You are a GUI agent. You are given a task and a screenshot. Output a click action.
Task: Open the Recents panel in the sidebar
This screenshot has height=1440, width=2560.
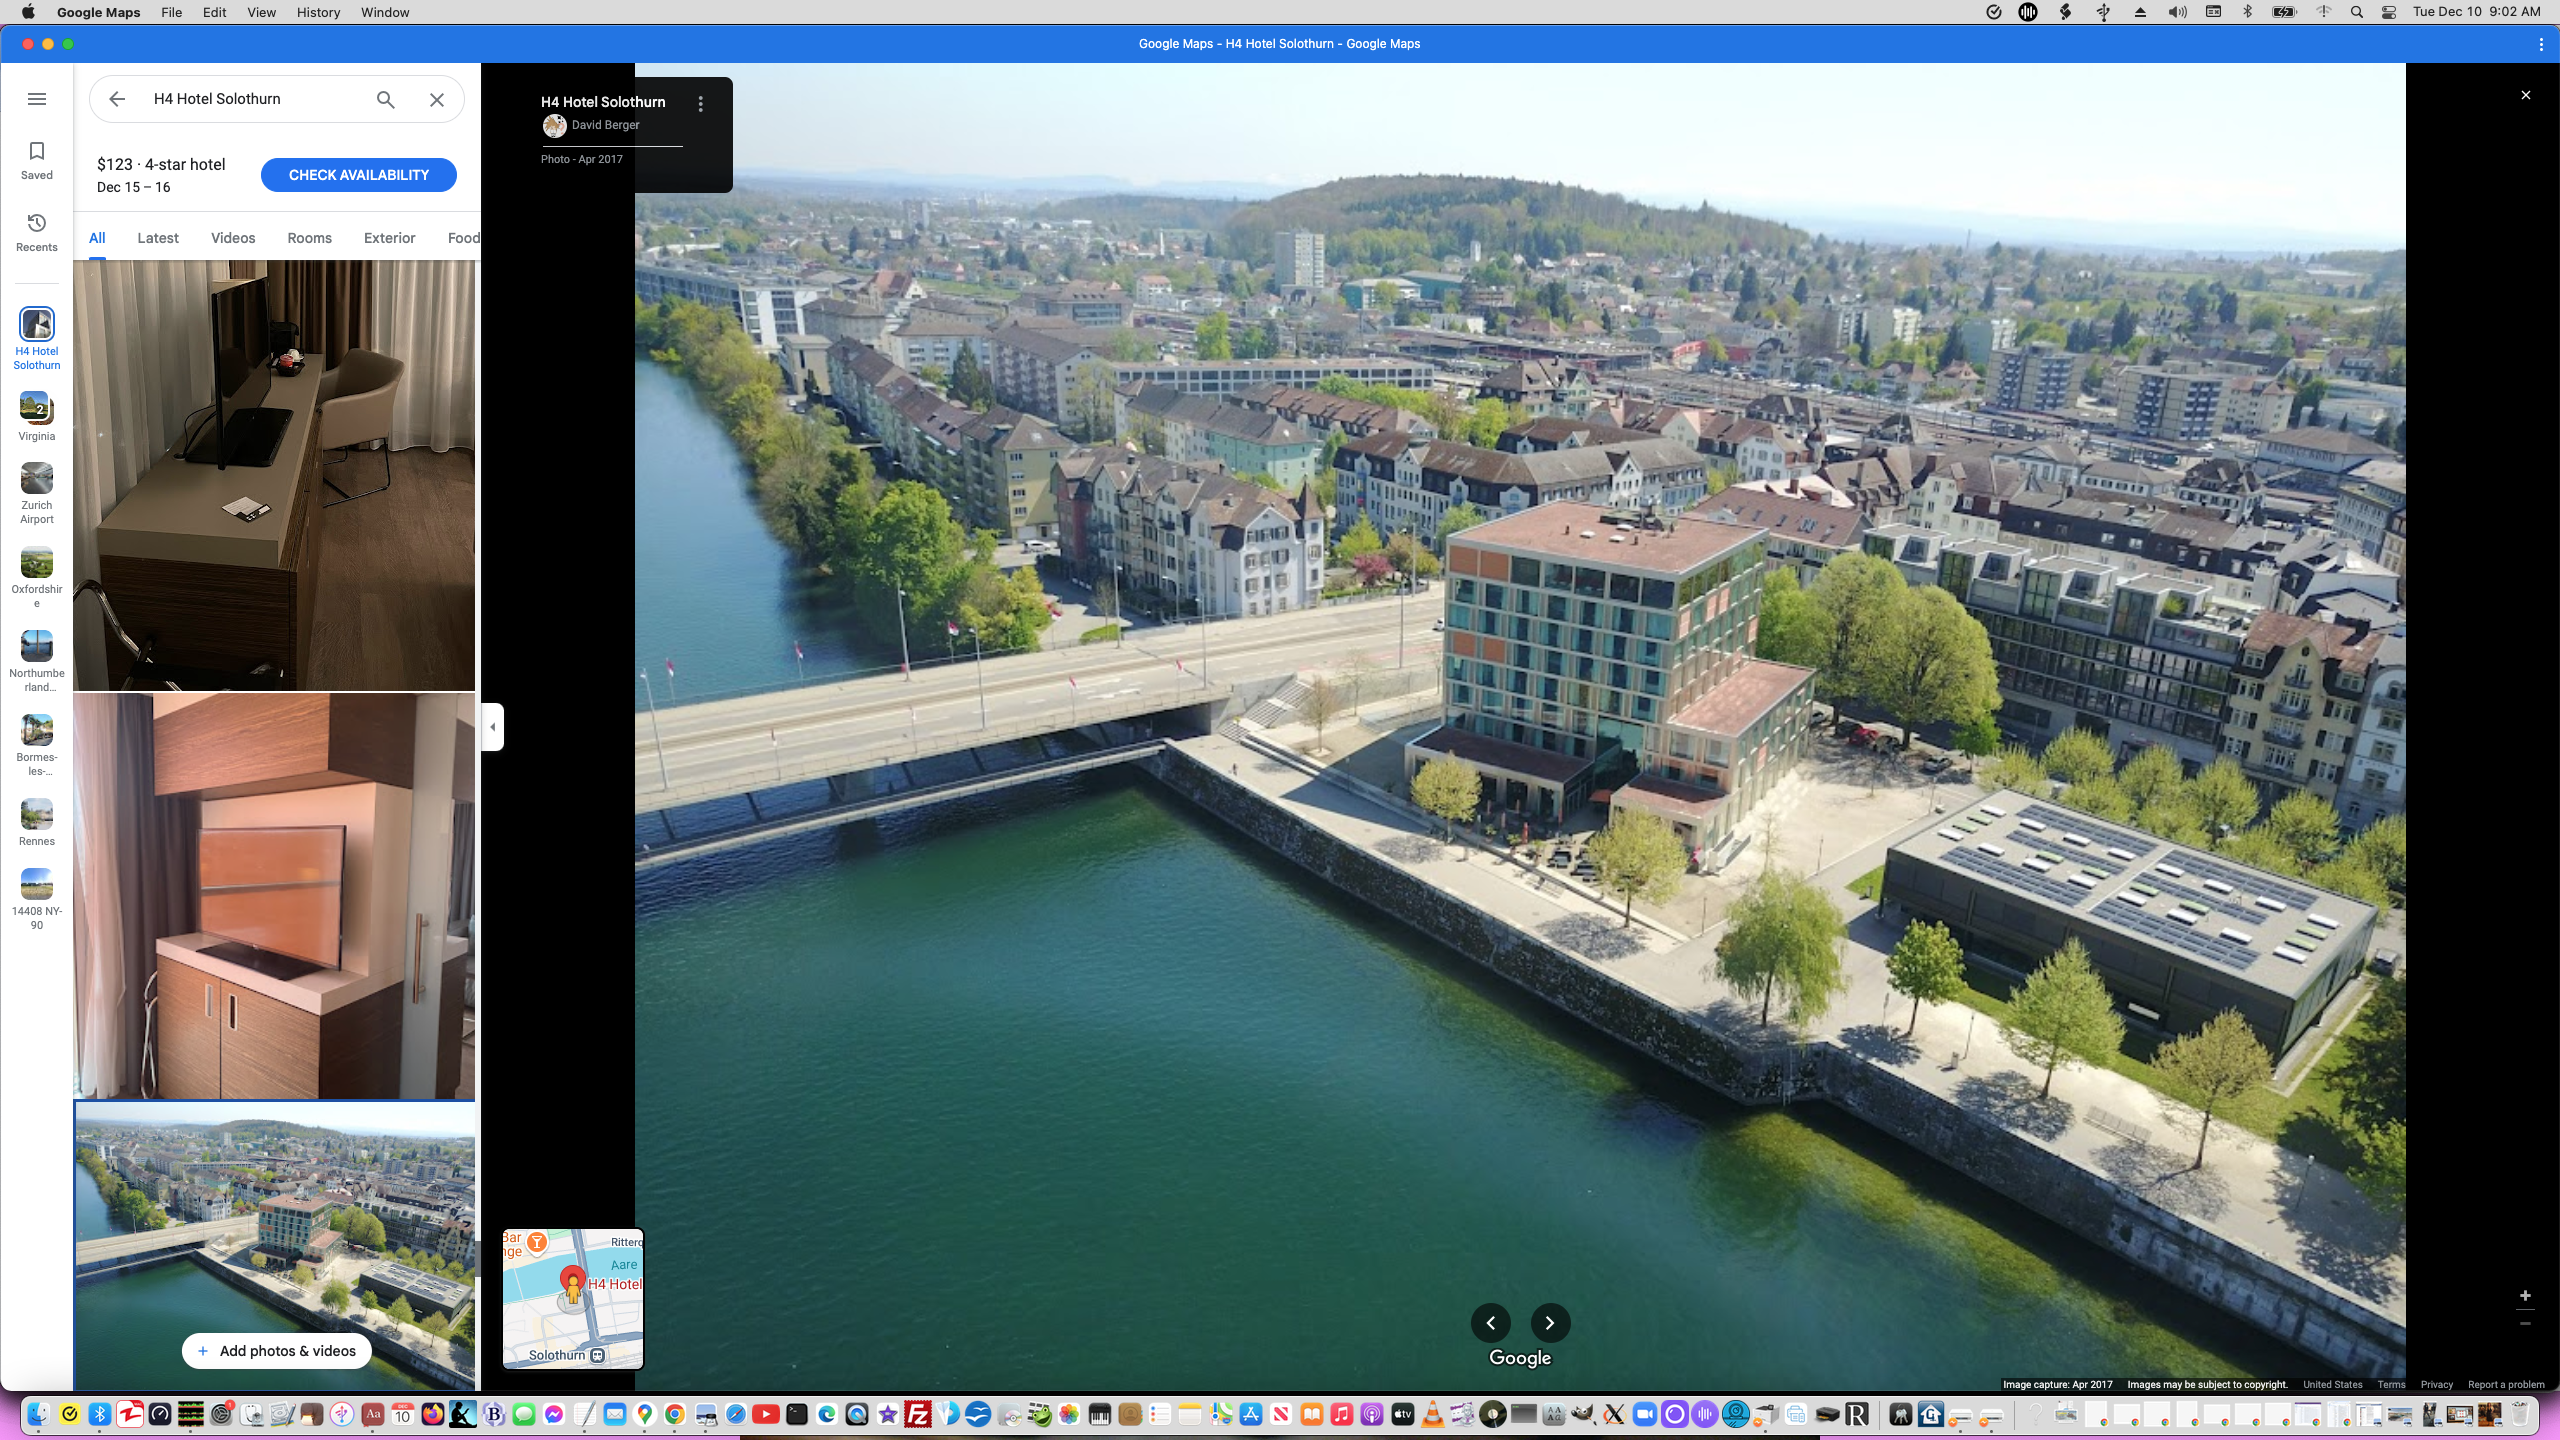point(36,231)
